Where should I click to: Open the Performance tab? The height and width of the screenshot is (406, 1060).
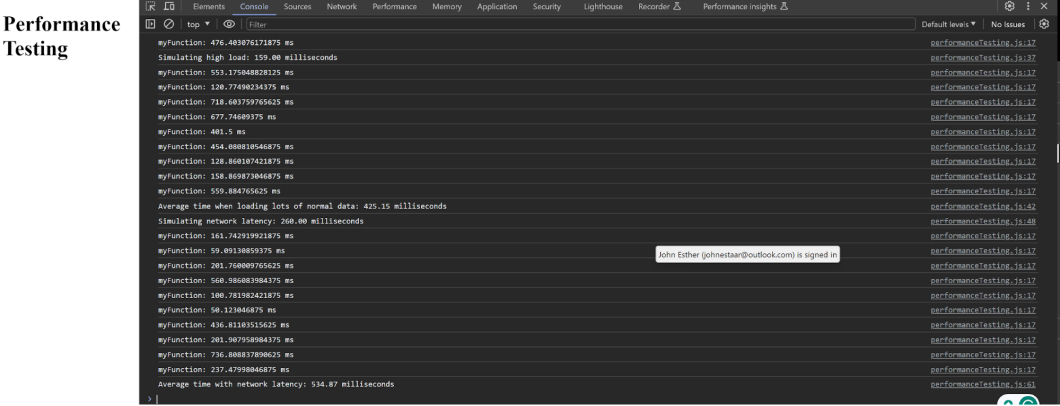[x=395, y=7]
